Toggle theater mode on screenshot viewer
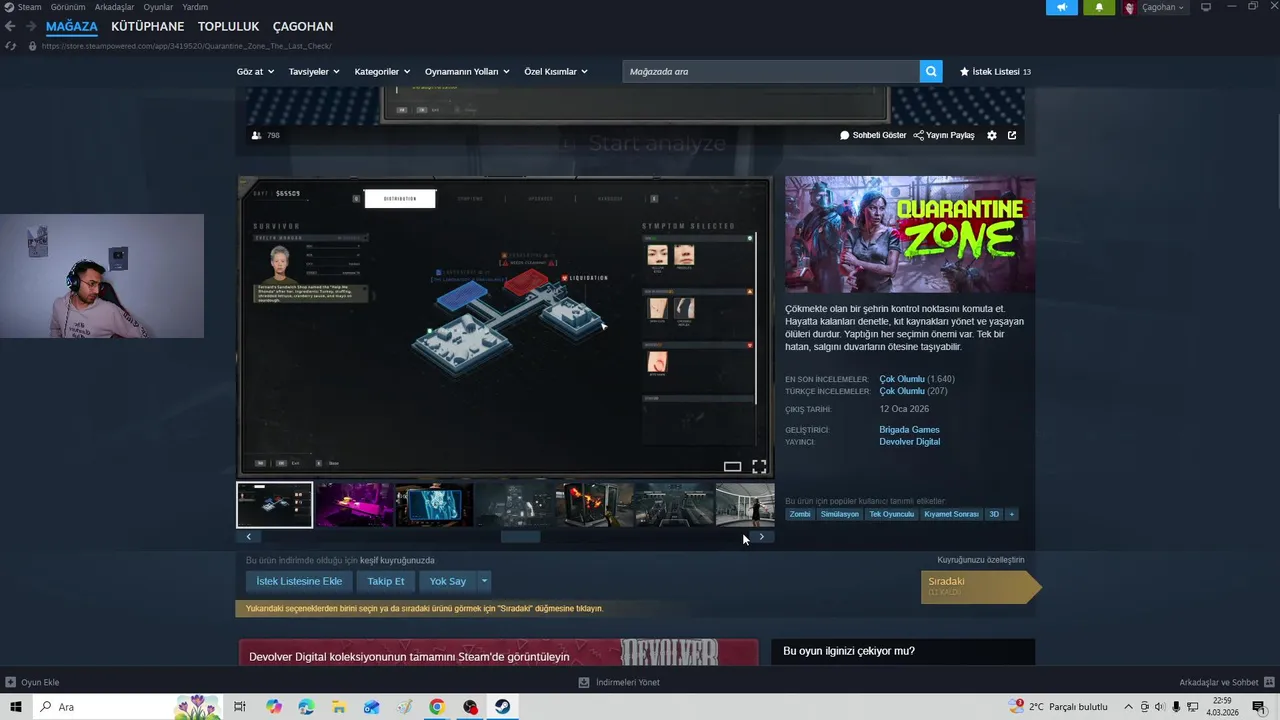This screenshot has height=720, width=1280. point(732,467)
